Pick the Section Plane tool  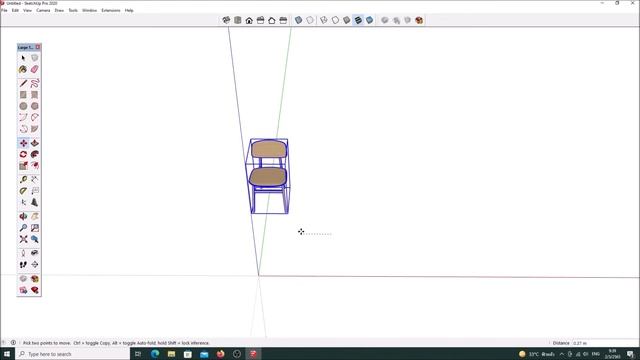point(35,265)
